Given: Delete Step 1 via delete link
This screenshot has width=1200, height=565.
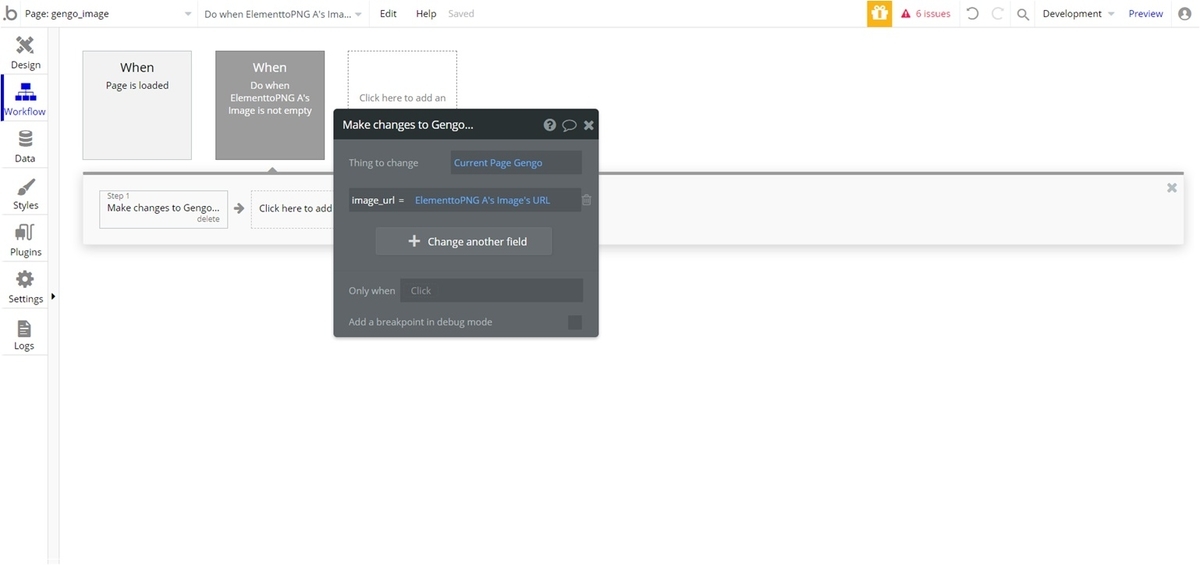Looking at the screenshot, I should coord(208,219).
